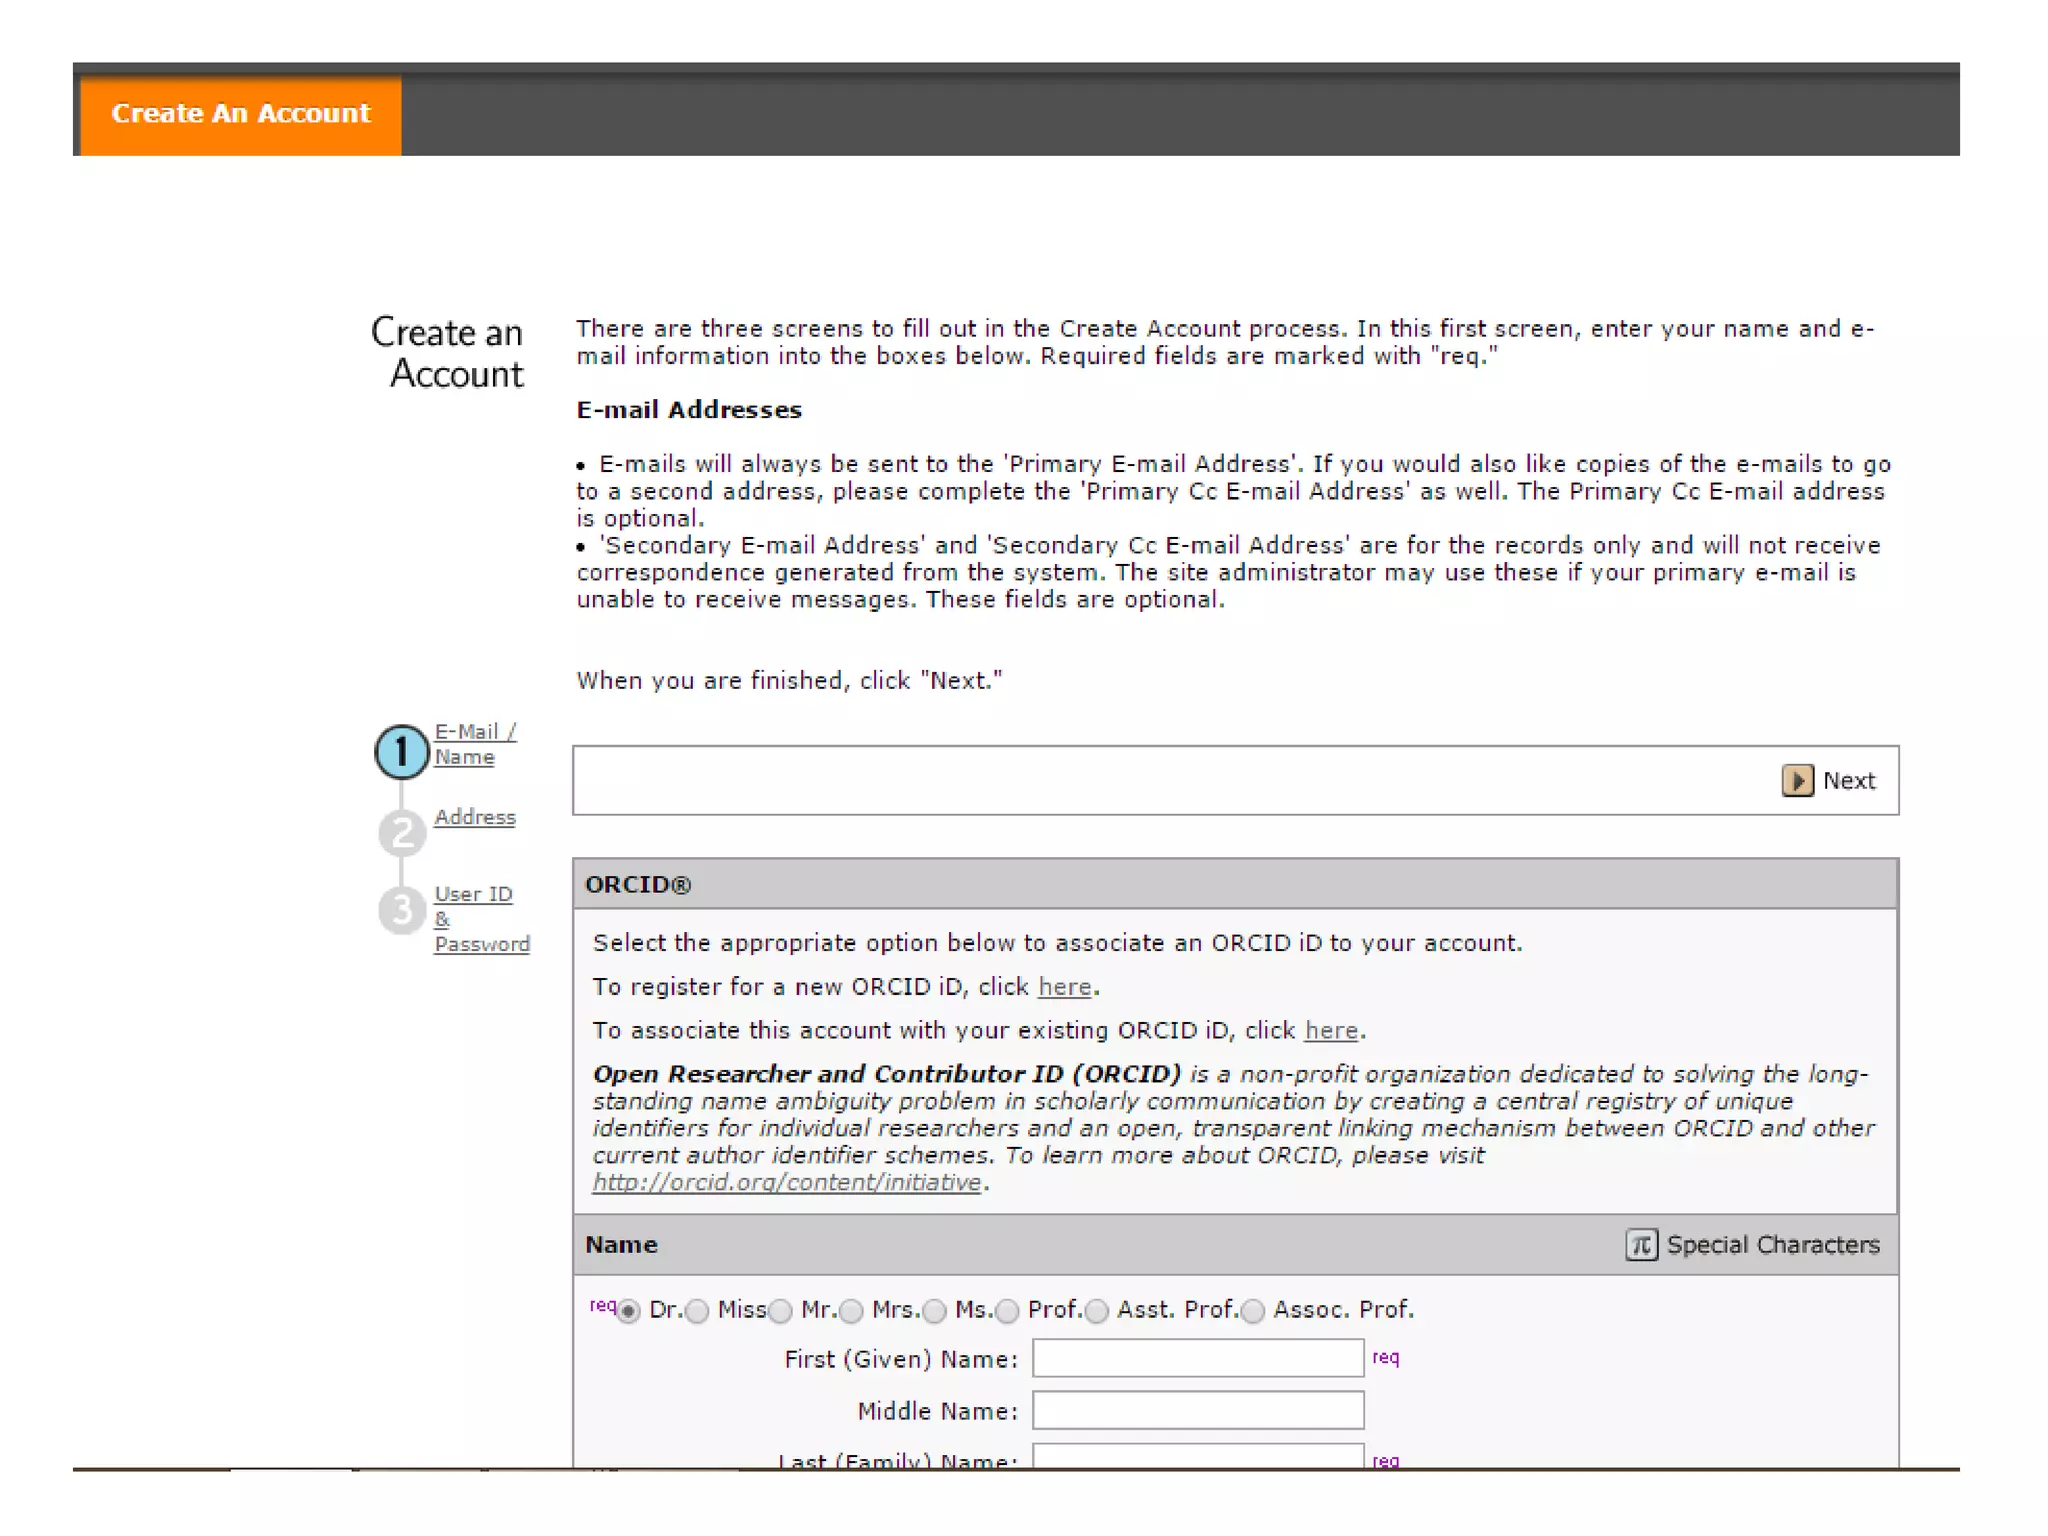Visit the orcid.org initiative link
The image size is (2048, 1536).
[786, 1182]
